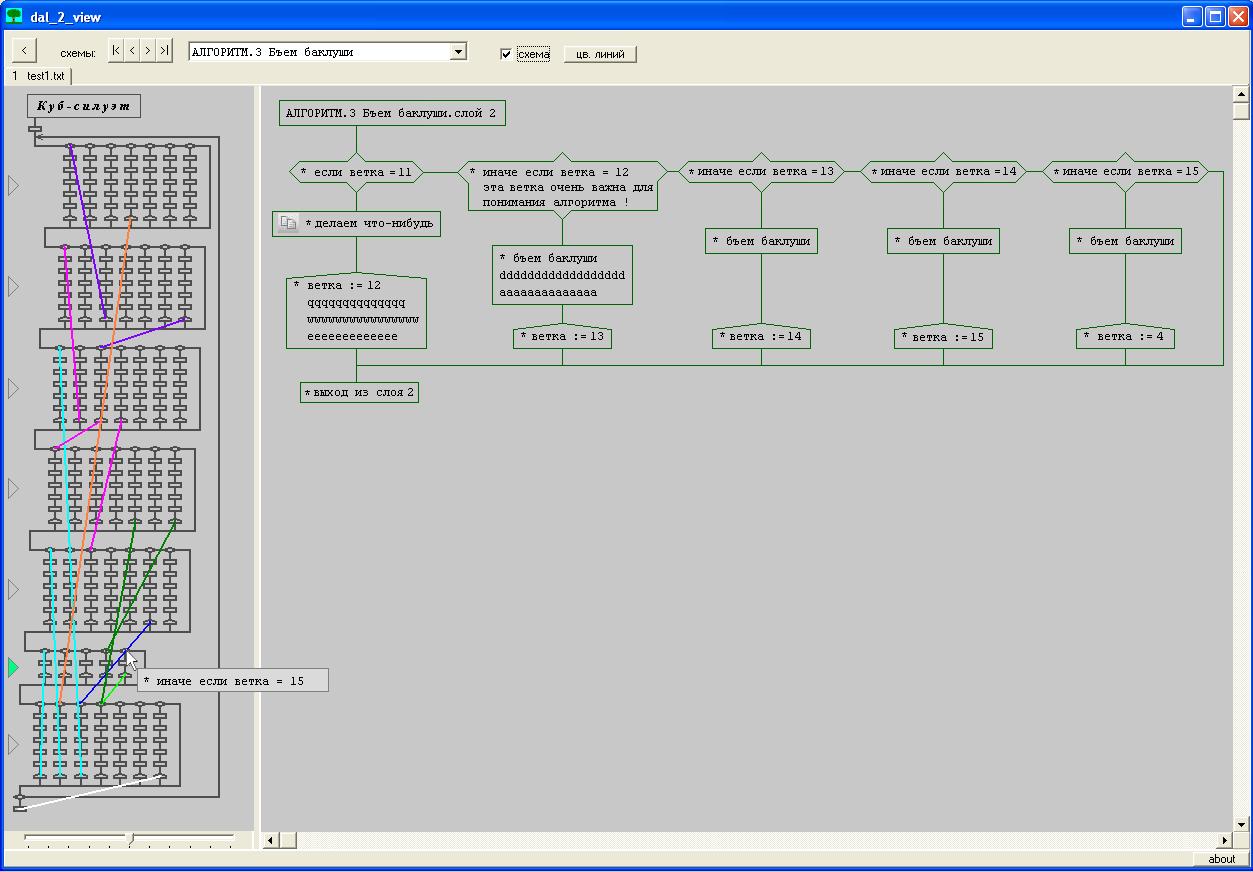Click the 'цв. линий' button
This screenshot has height=872, width=1253.
click(x=600, y=55)
